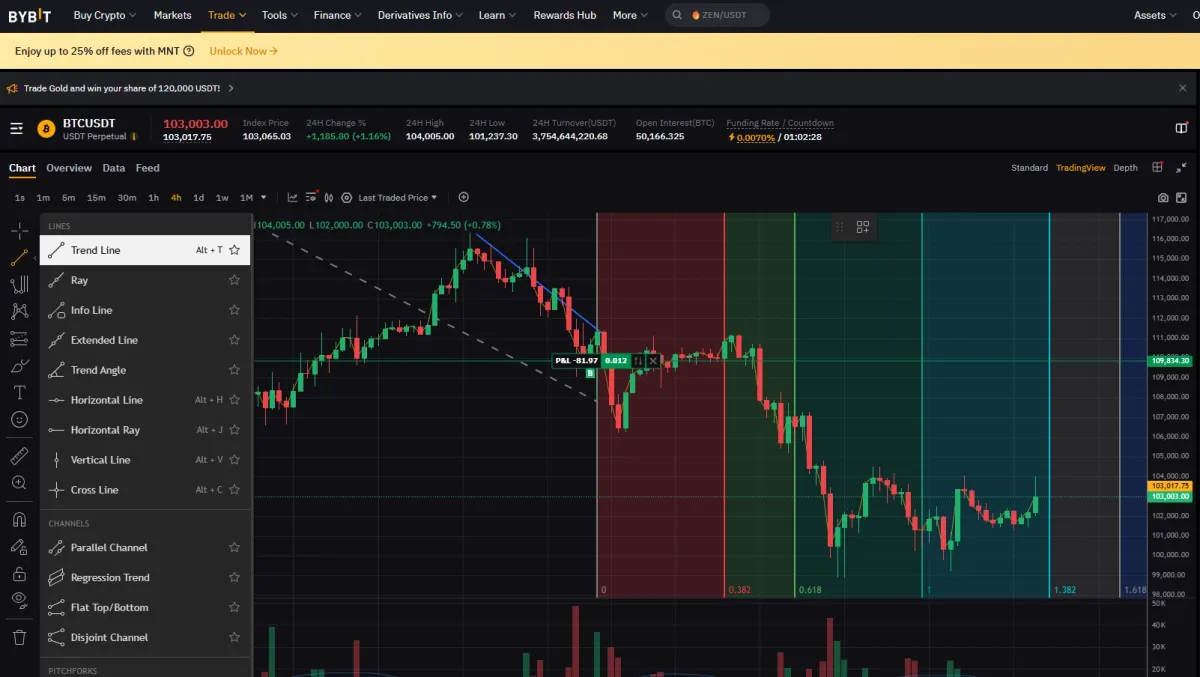Open the chart settings hexagon icon

coord(347,197)
